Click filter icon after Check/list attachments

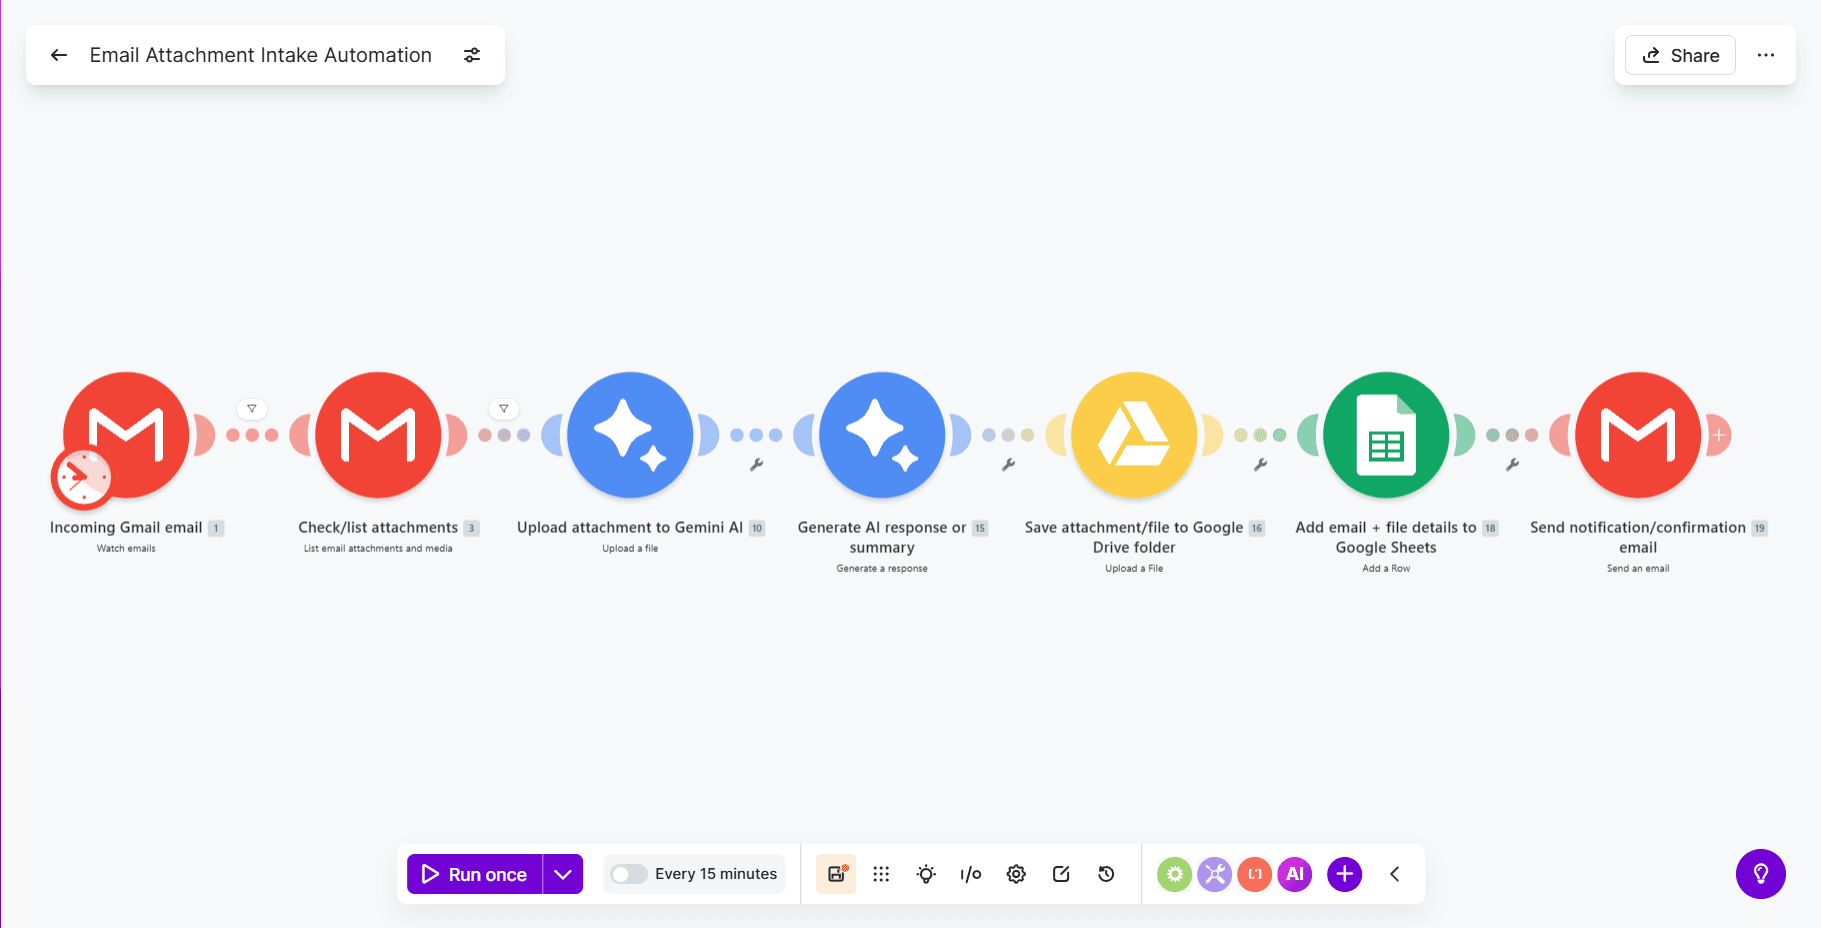click(x=504, y=409)
